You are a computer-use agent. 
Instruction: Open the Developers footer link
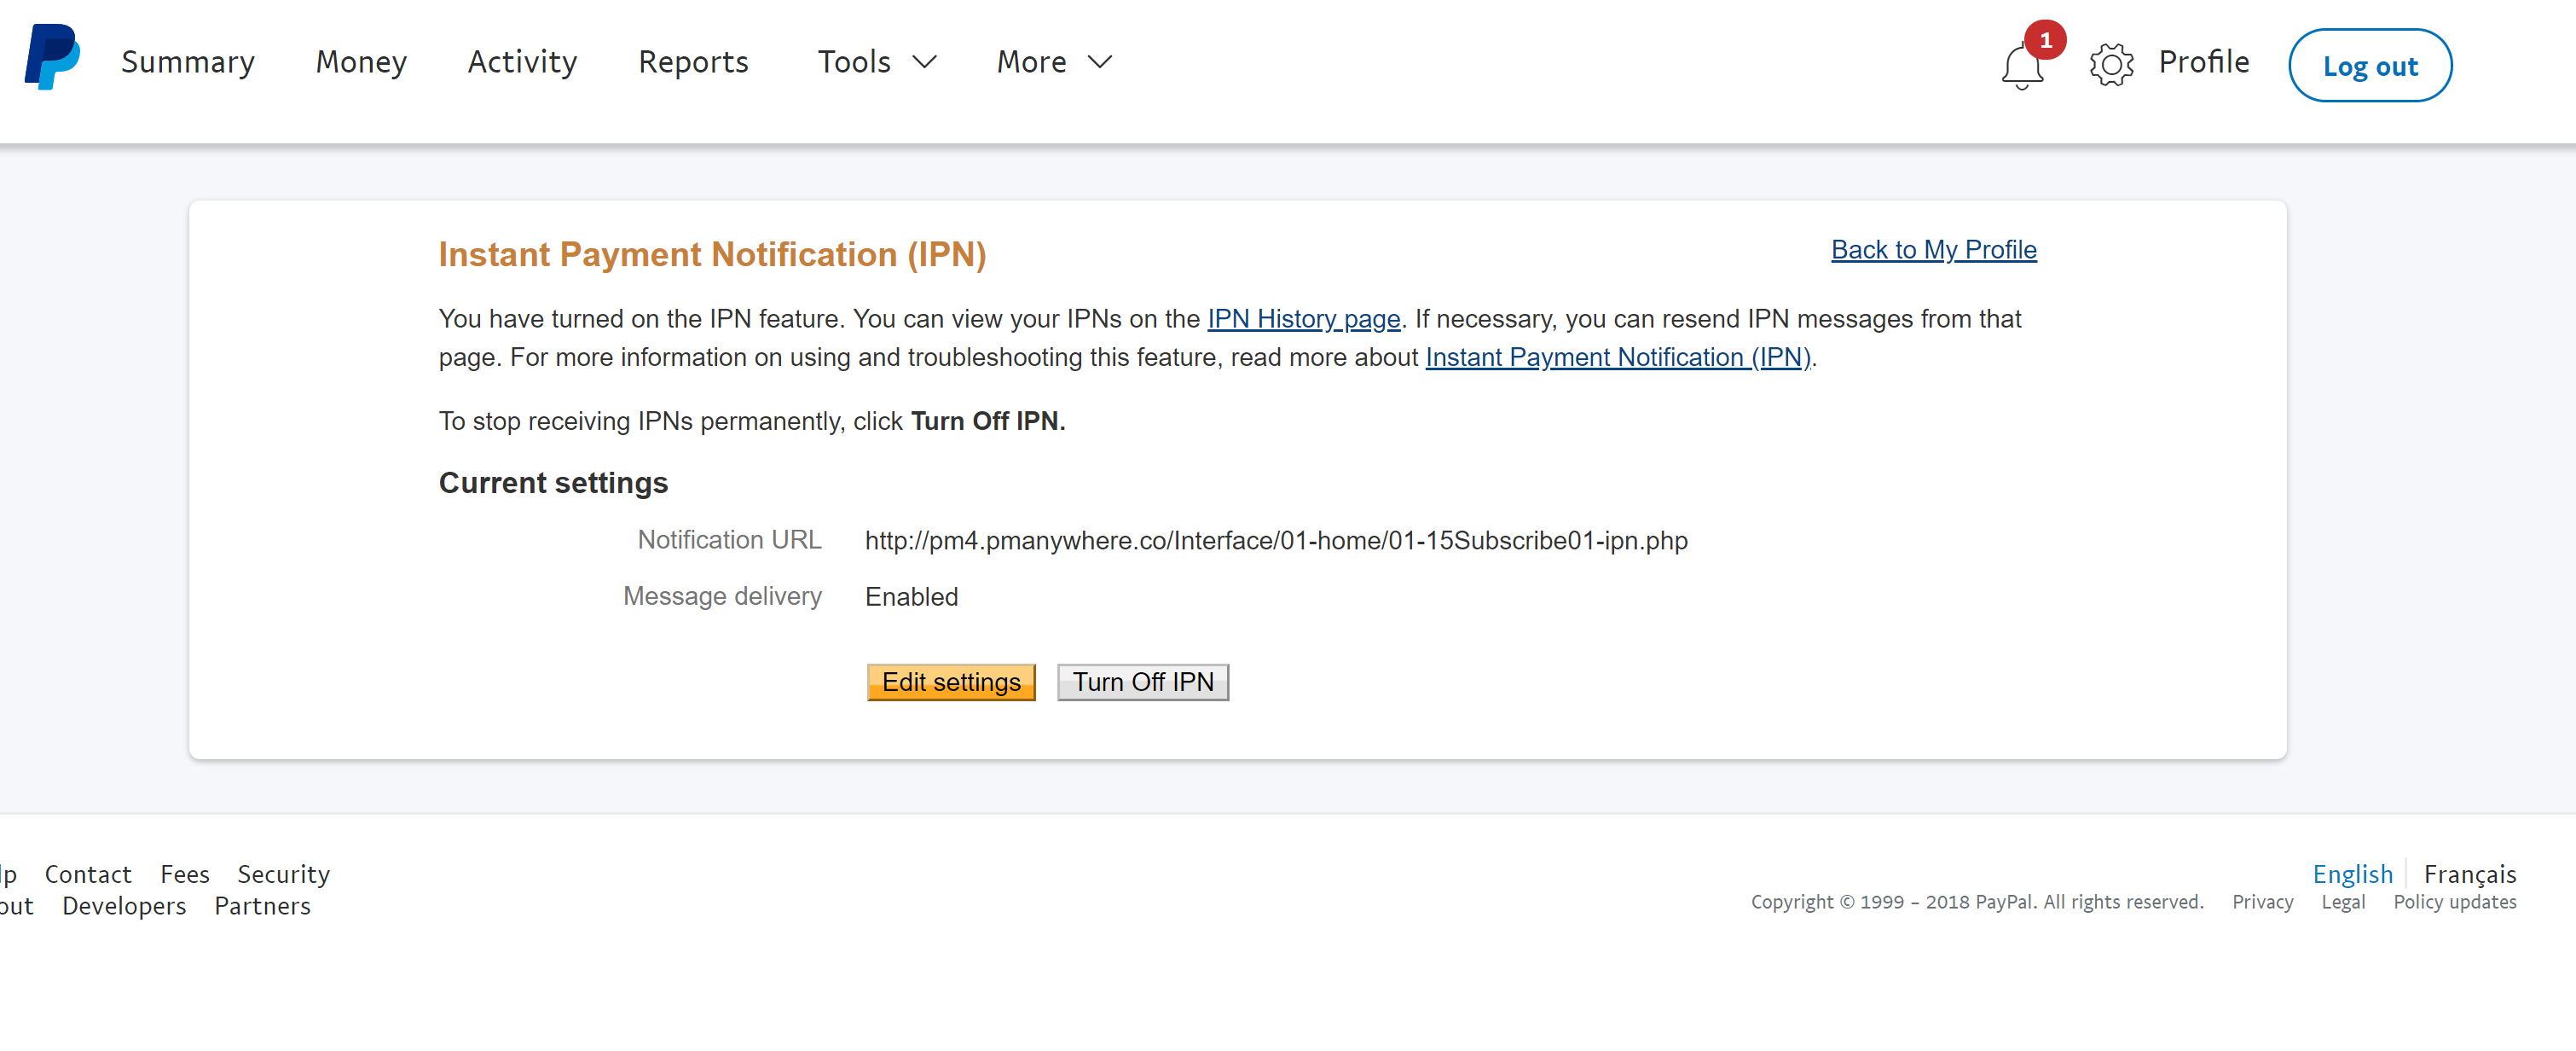pos(124,906)
